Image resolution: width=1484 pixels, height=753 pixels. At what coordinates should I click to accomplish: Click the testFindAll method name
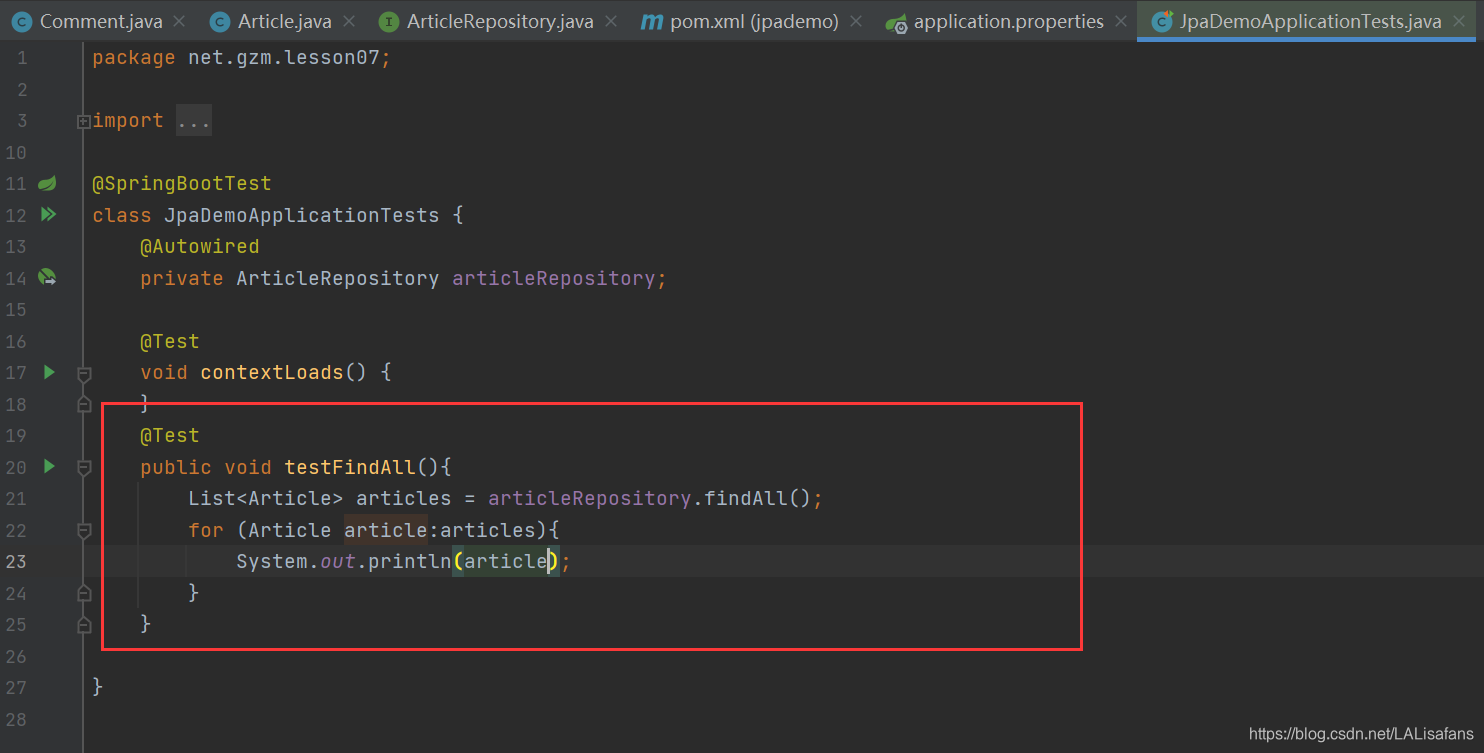click(x=350, y=467)
